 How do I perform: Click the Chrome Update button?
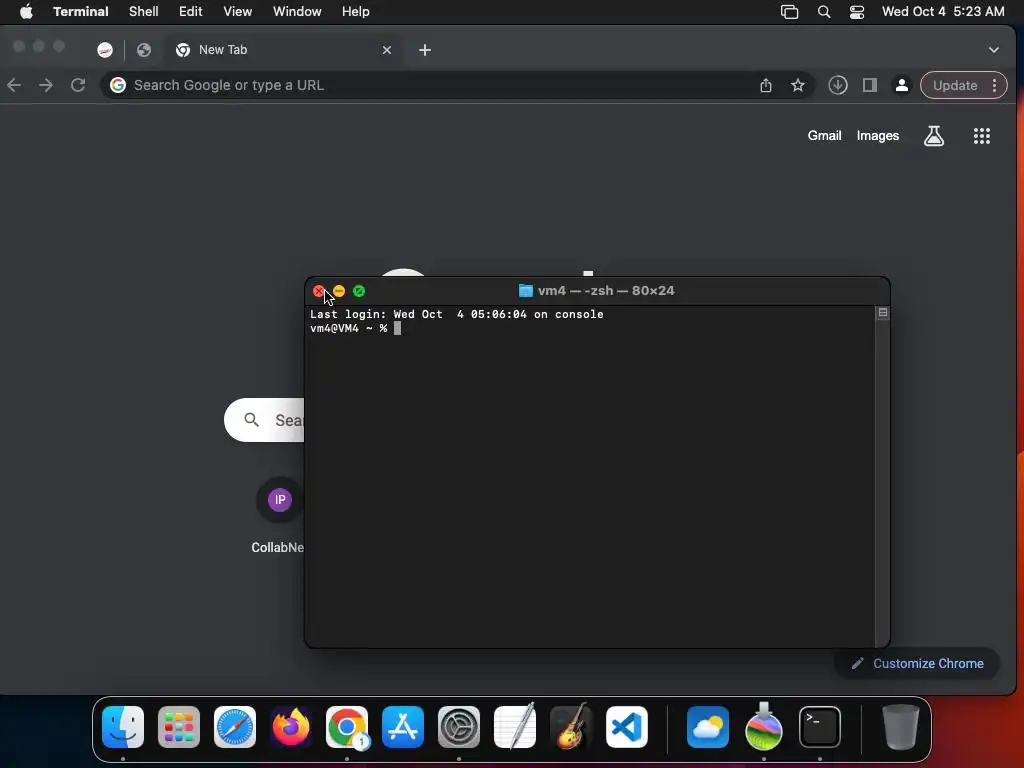tap(955, 86)
